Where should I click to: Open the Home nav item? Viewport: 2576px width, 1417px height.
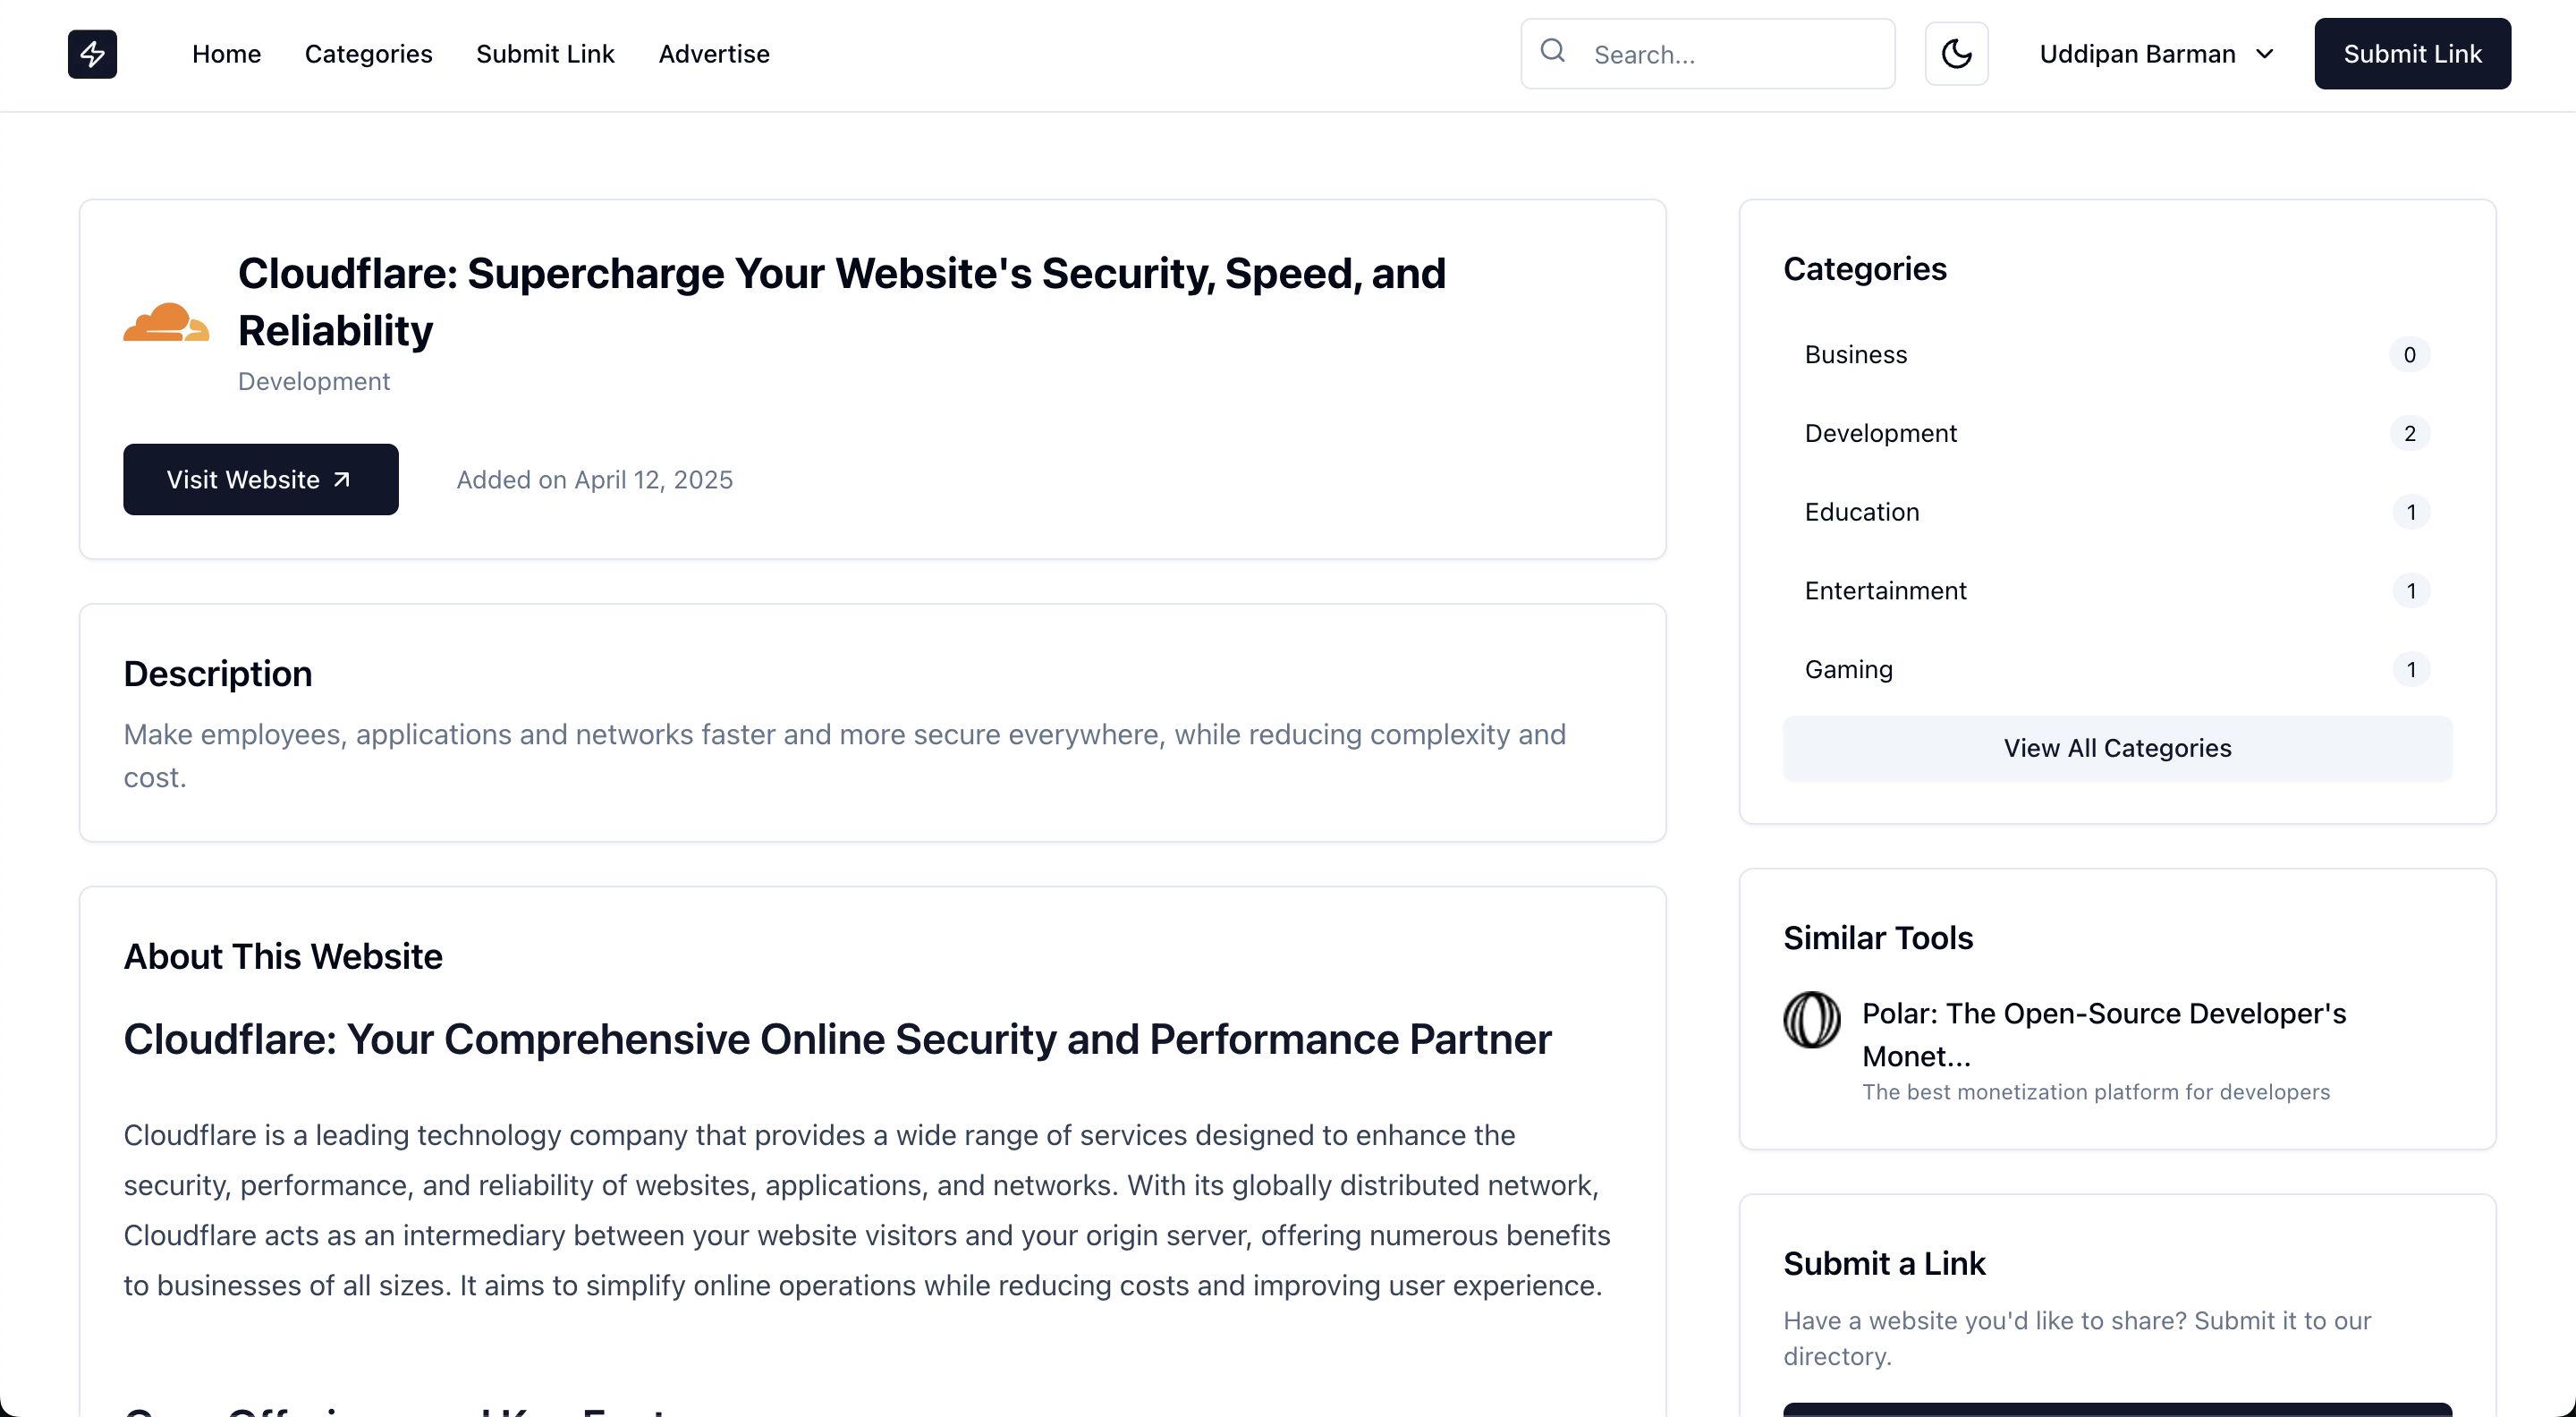coord(226,54)
